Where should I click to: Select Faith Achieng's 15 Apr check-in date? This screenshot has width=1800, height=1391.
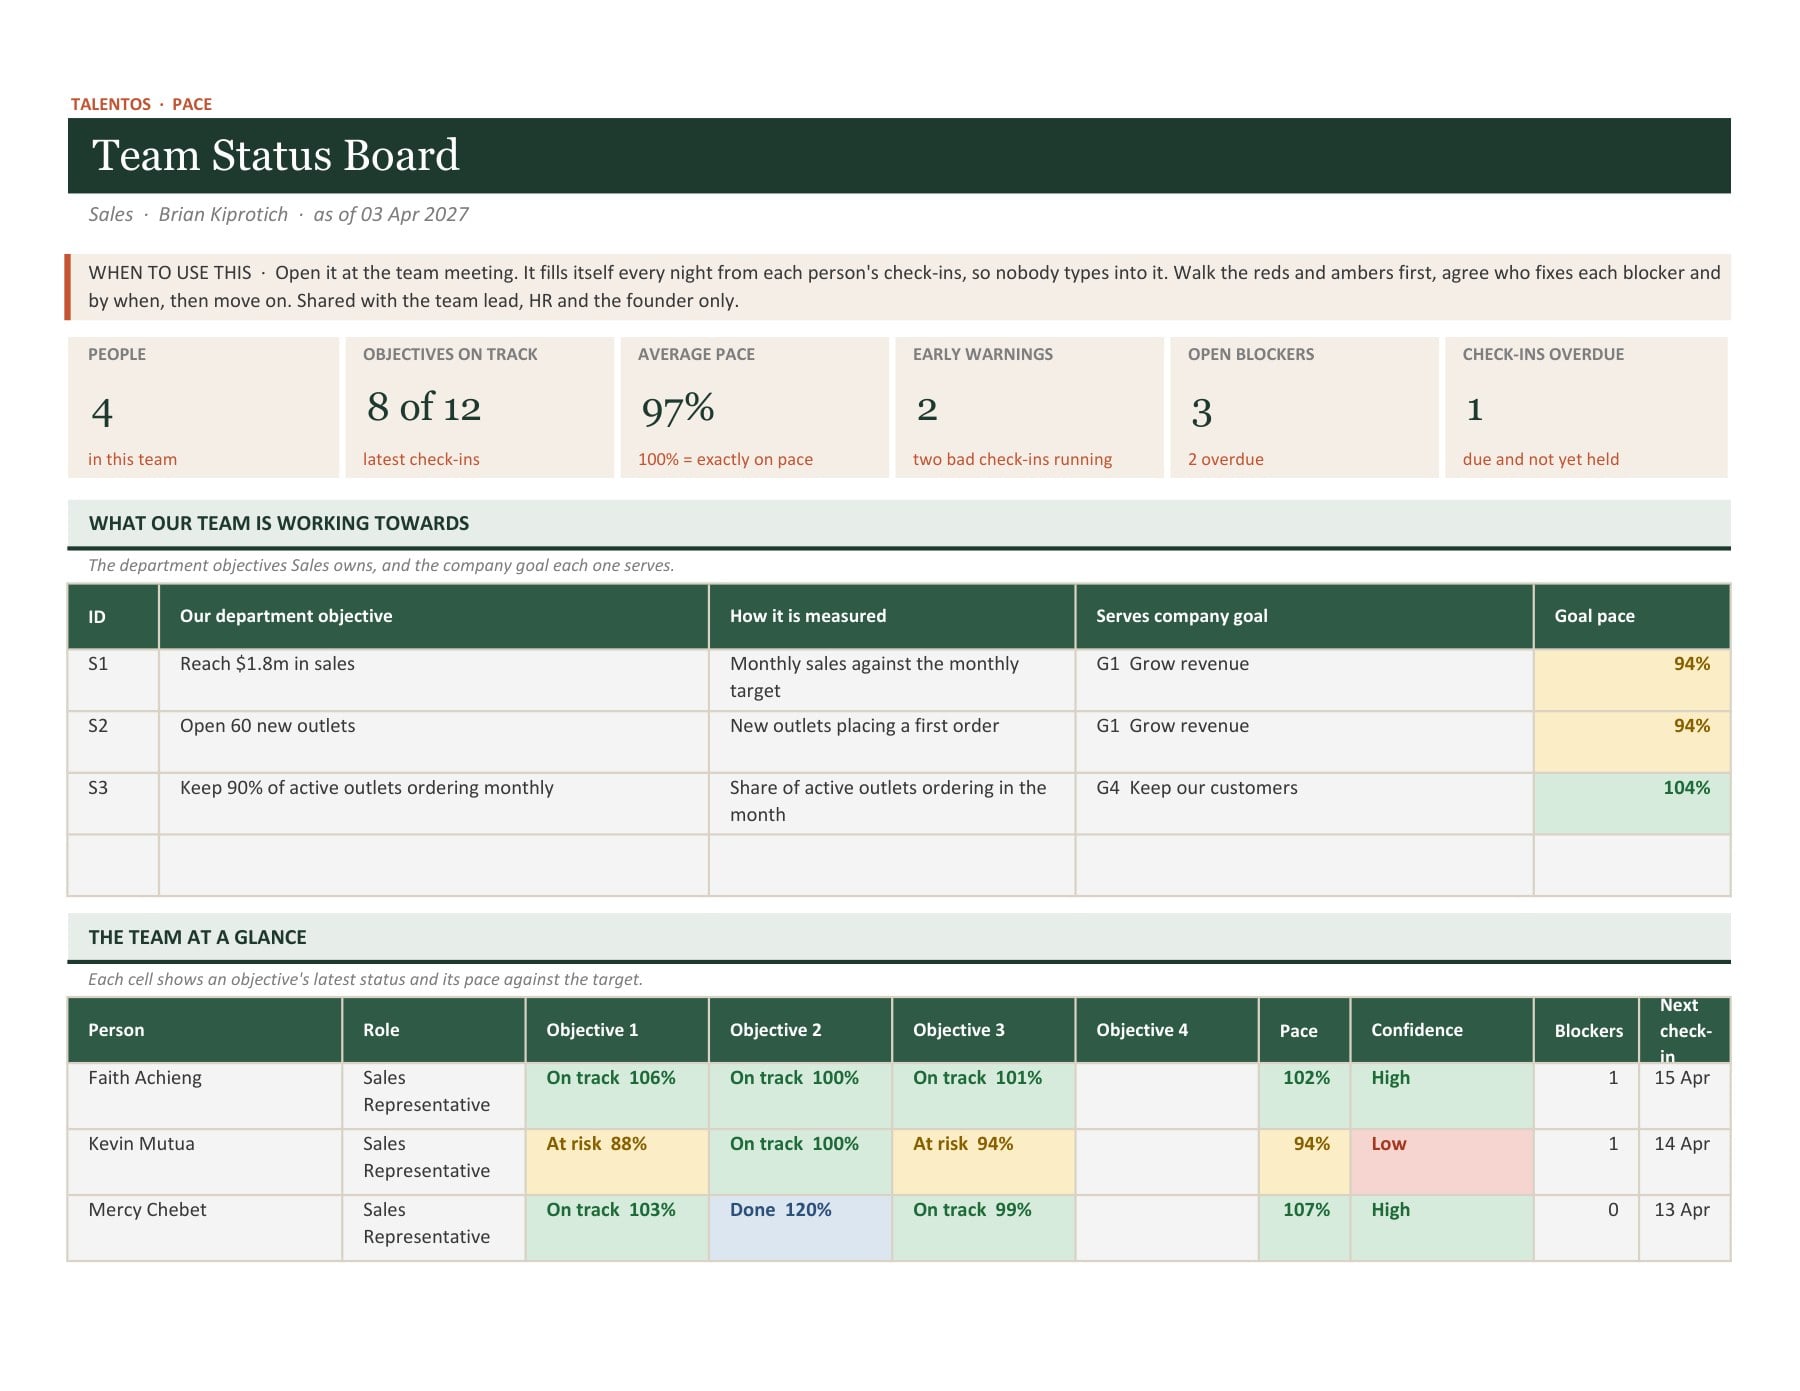pyautogui.click(x=1685, y=1096)
